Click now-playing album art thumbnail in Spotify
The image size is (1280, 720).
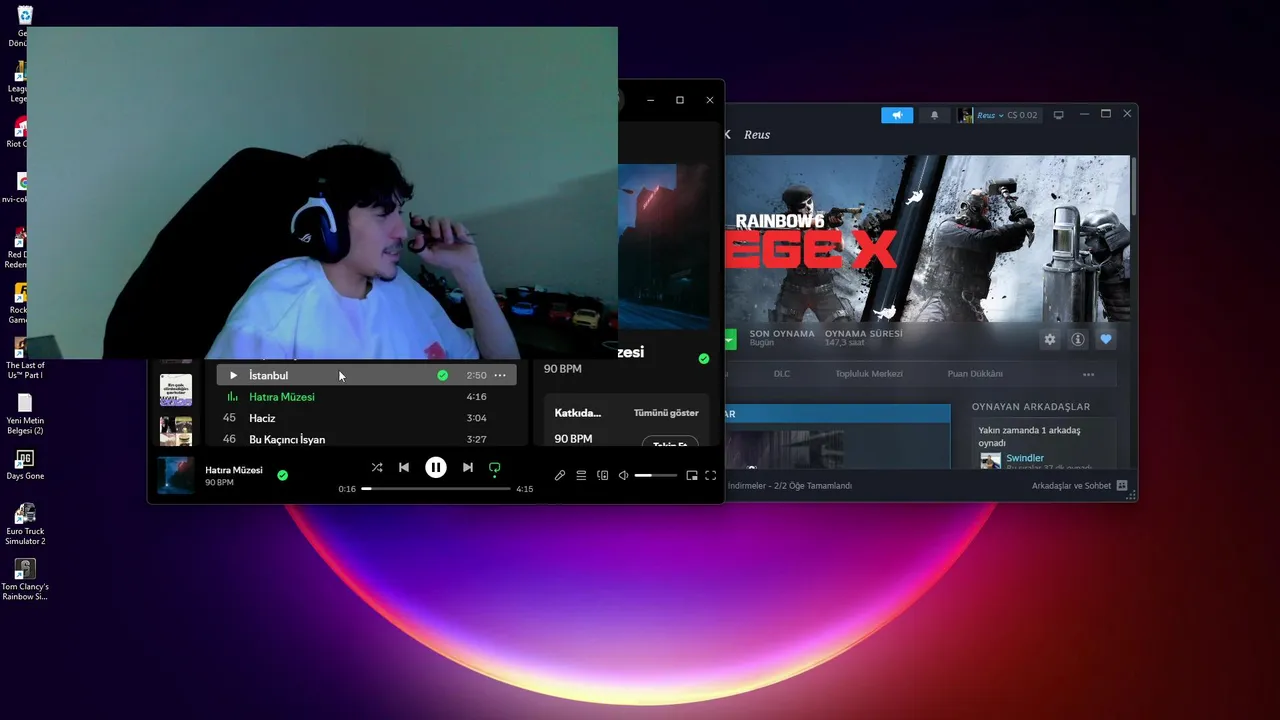point(176,475)
